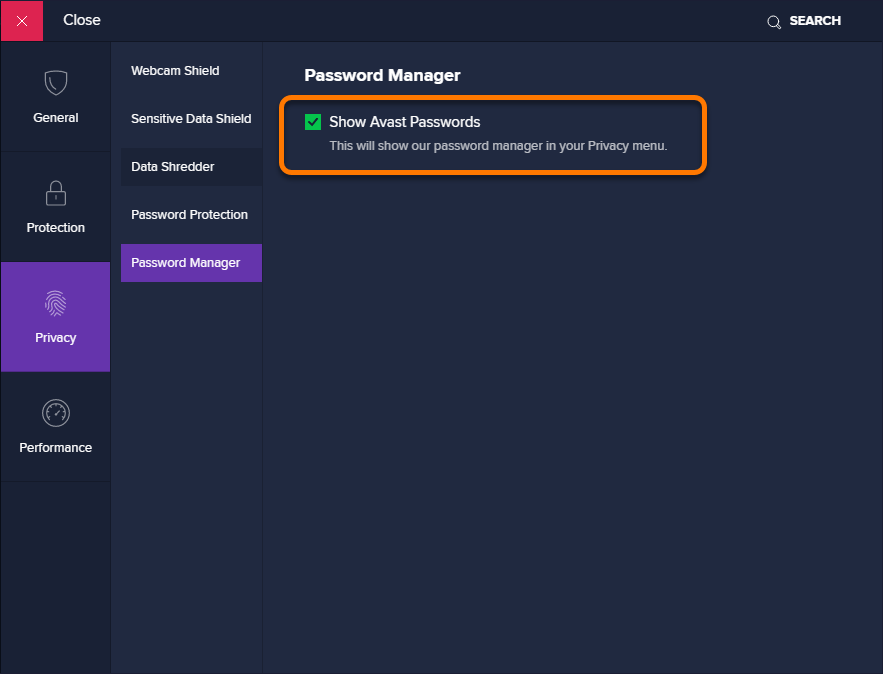The height and width of the screenshot is (674, 883).
Task: Click the red X close icon
Action: tap(21, 20)
